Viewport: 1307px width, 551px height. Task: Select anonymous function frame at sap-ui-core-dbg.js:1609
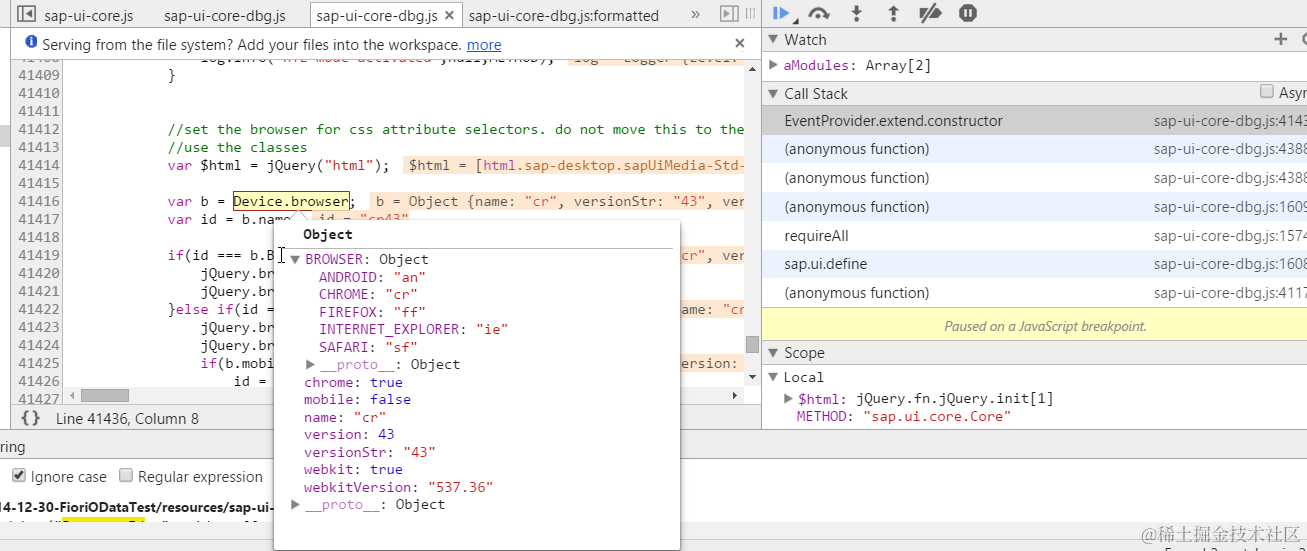pyautogui.click(x=1034, y=207)
